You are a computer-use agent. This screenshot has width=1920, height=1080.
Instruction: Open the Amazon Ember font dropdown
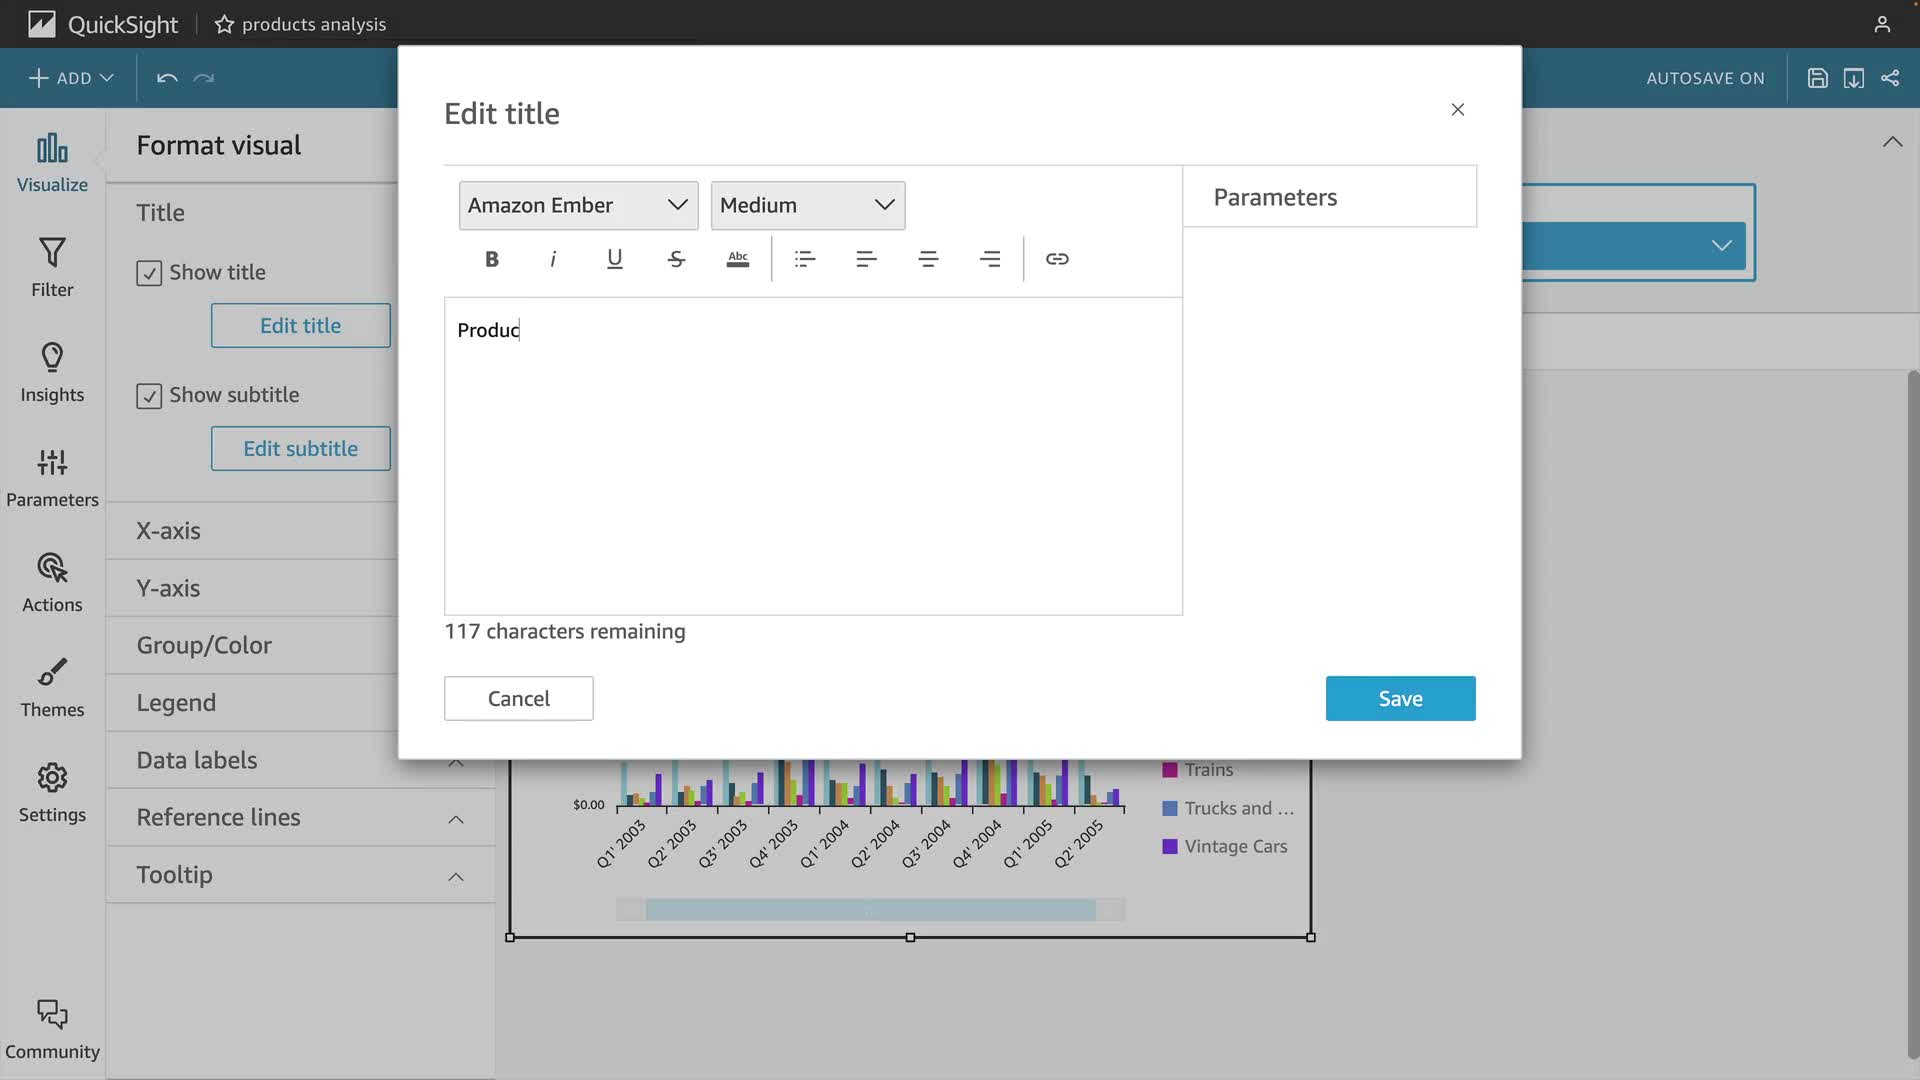pyautogui.click(x=578, y=205)
